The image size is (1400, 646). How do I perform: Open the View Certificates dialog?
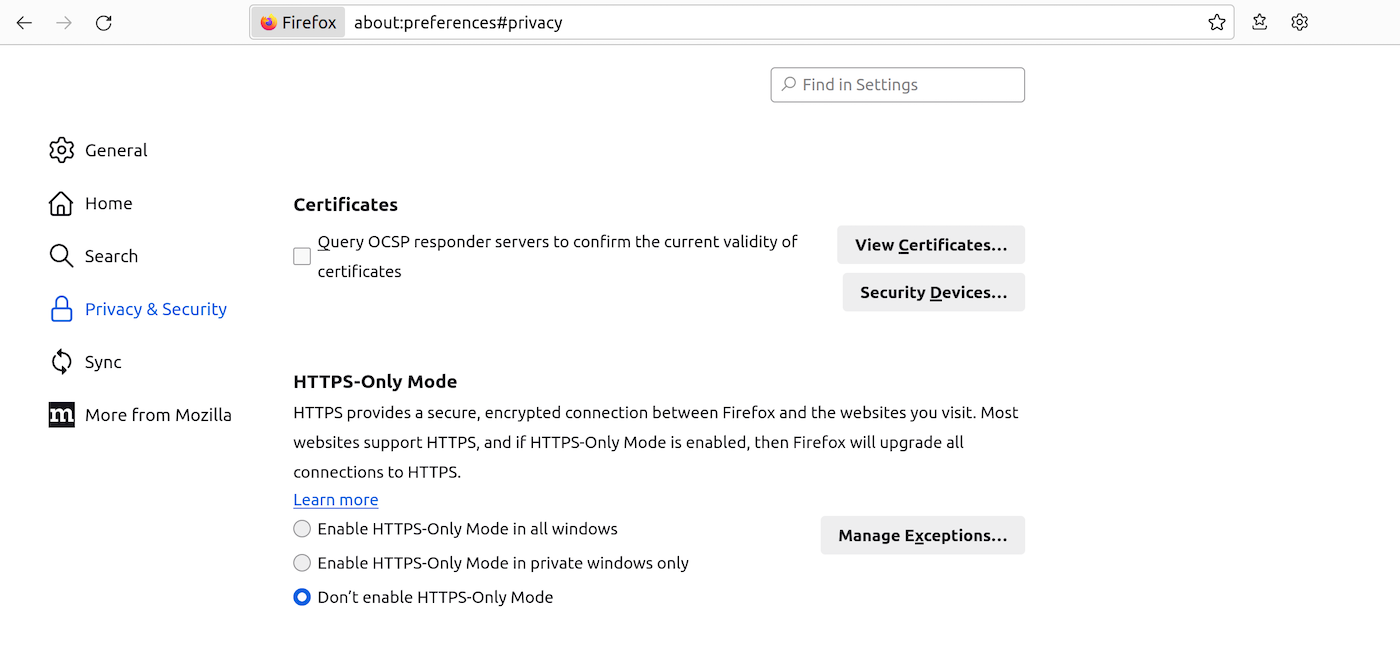click(x=930, y=244)
